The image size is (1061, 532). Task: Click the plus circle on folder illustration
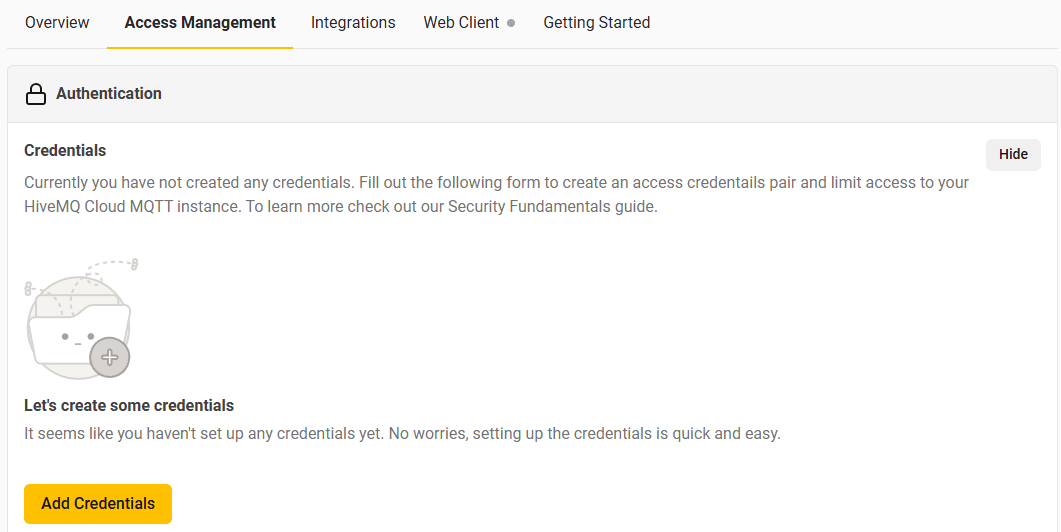point(110,357)
